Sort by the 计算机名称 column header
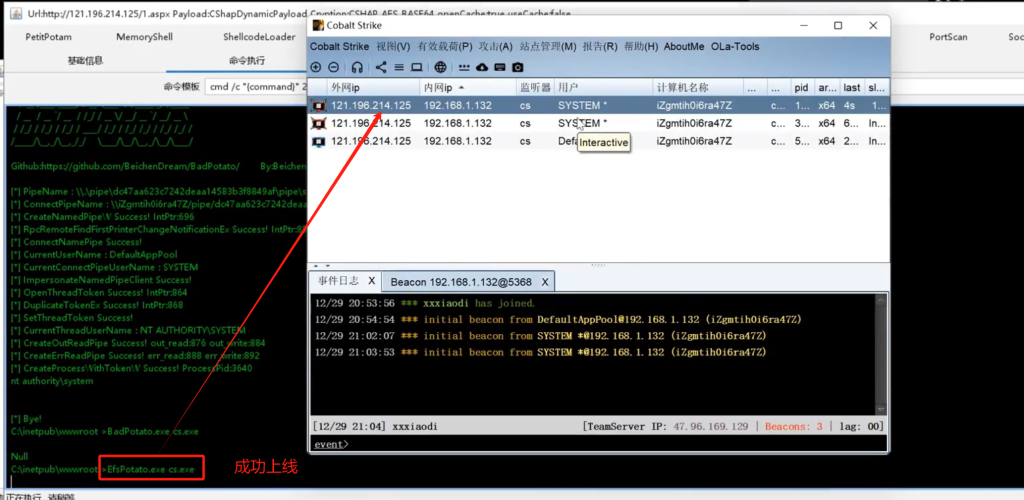The image size is (1024, 500). [698, 87]
